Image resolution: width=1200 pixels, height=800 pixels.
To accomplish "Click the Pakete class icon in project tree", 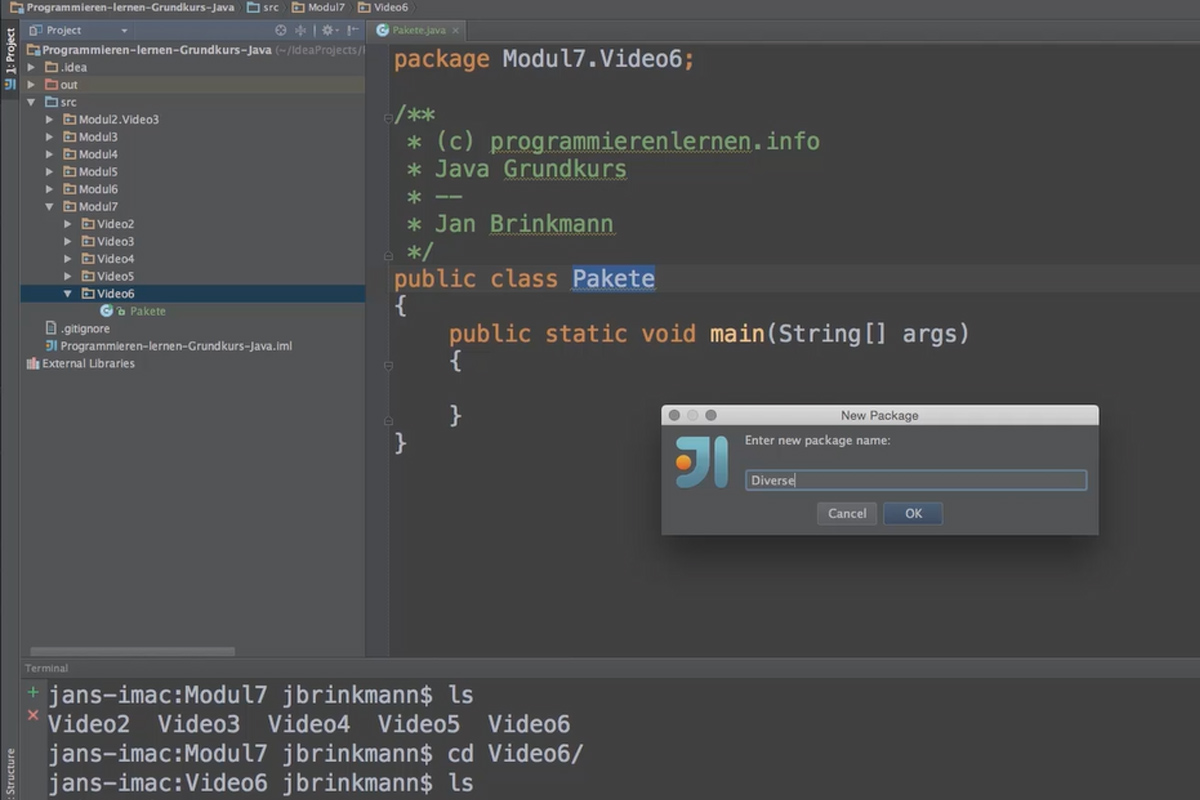I will pos(106,311).
